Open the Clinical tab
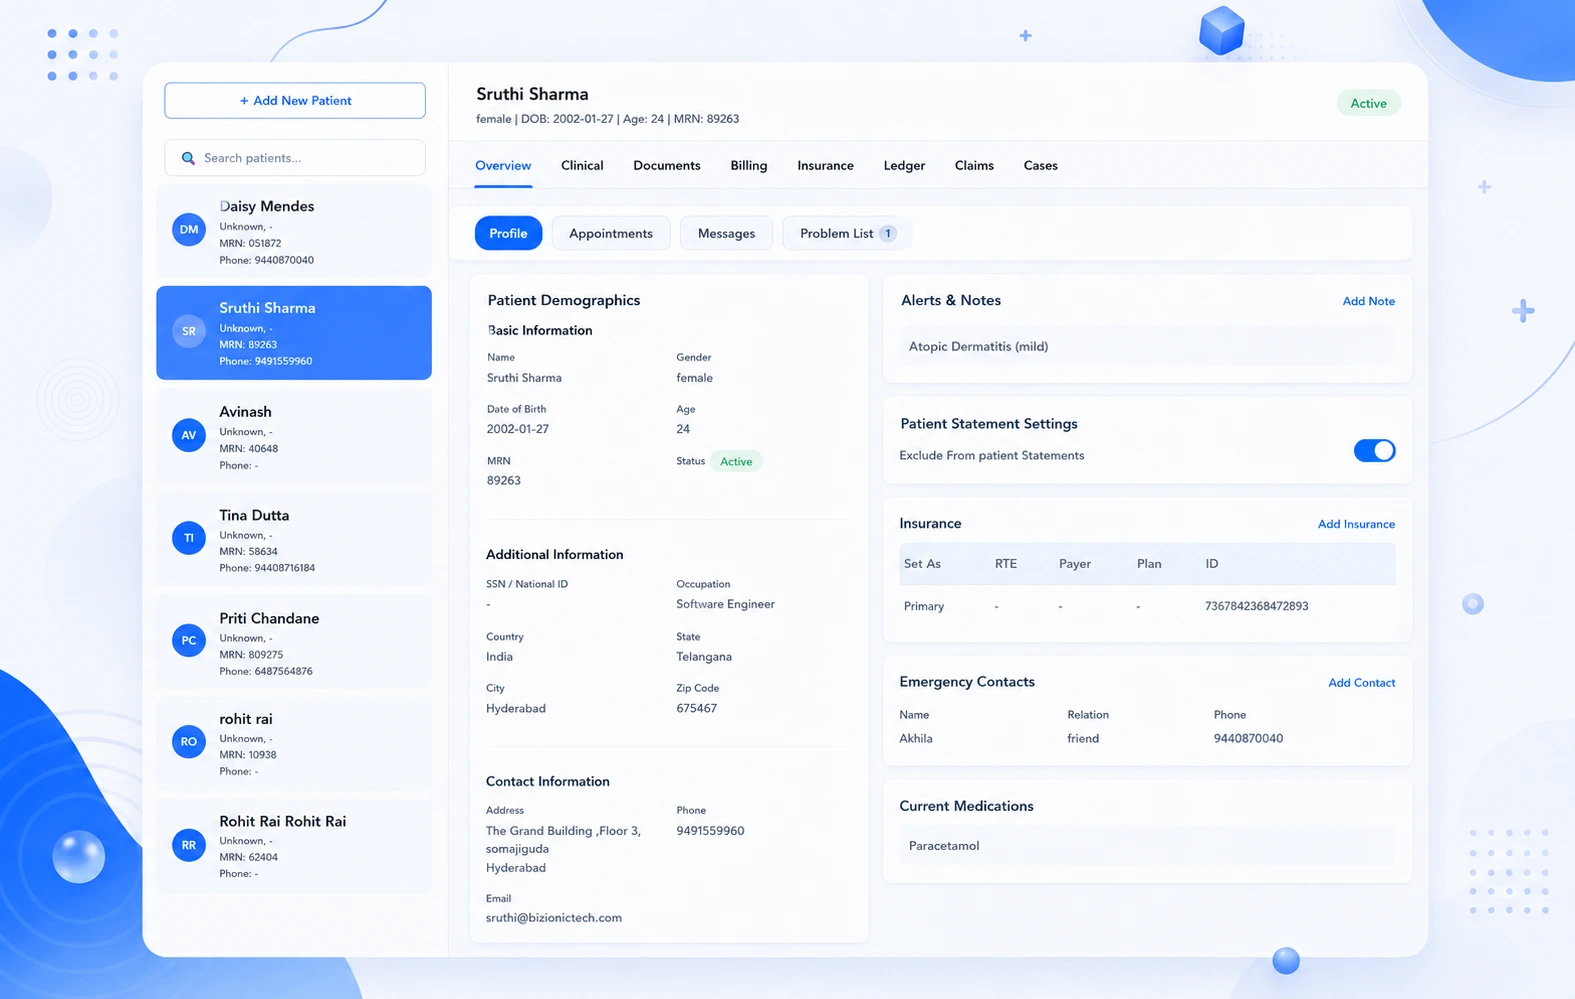Image resolution: width=1575 pixels, height=999 pixels. pyautogui.click(x=582, y=166)
